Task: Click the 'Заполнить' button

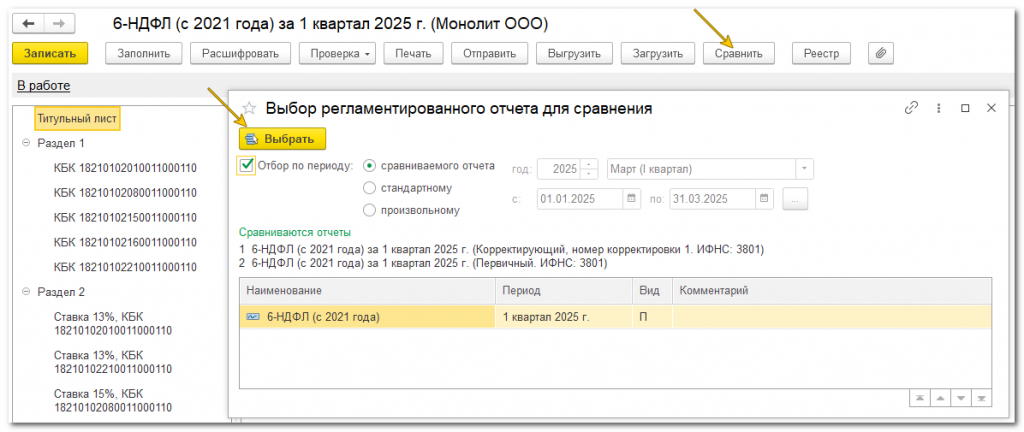Action: 144,54
